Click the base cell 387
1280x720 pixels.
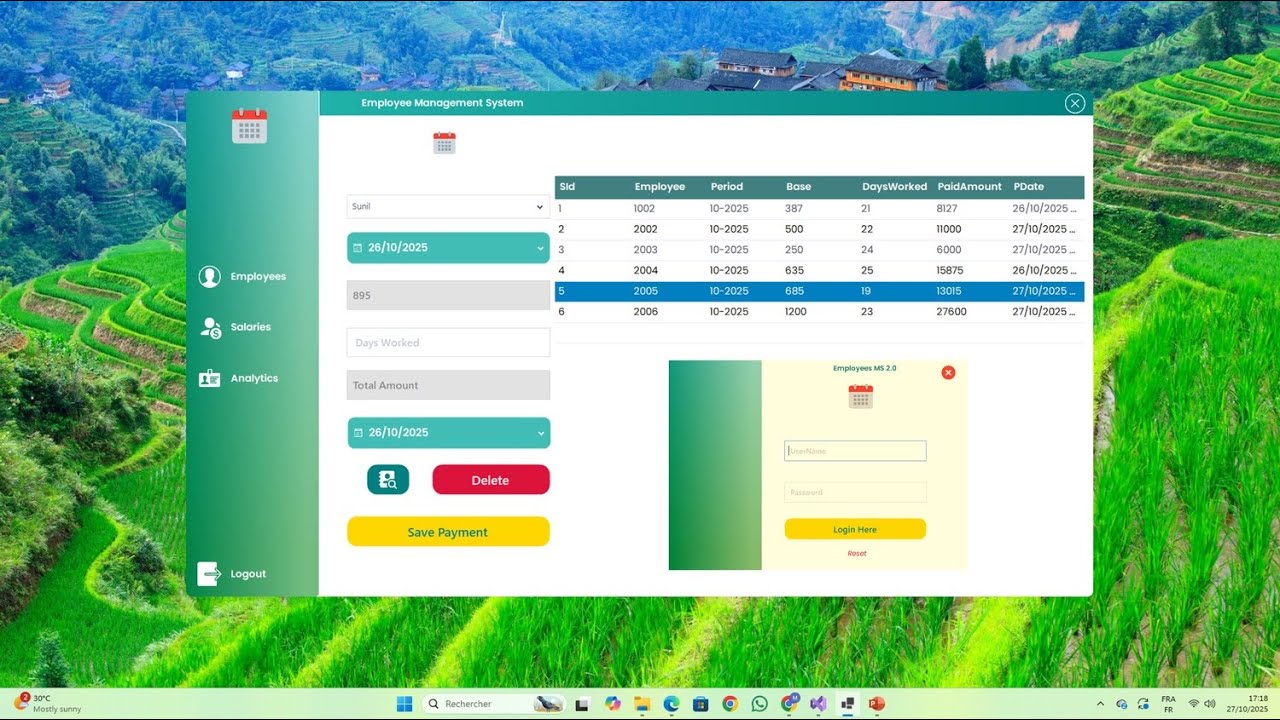coord(794,209)
